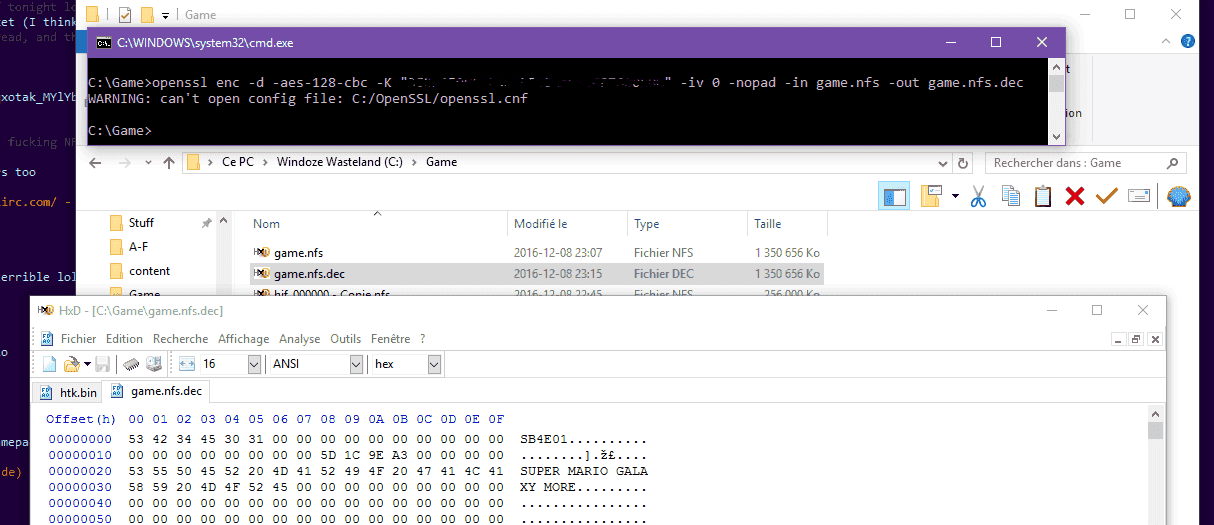The width and height of the screenshot is (1214, 525).
Task: Click the cmd.exe title bar icon
Action: point(104,43)
